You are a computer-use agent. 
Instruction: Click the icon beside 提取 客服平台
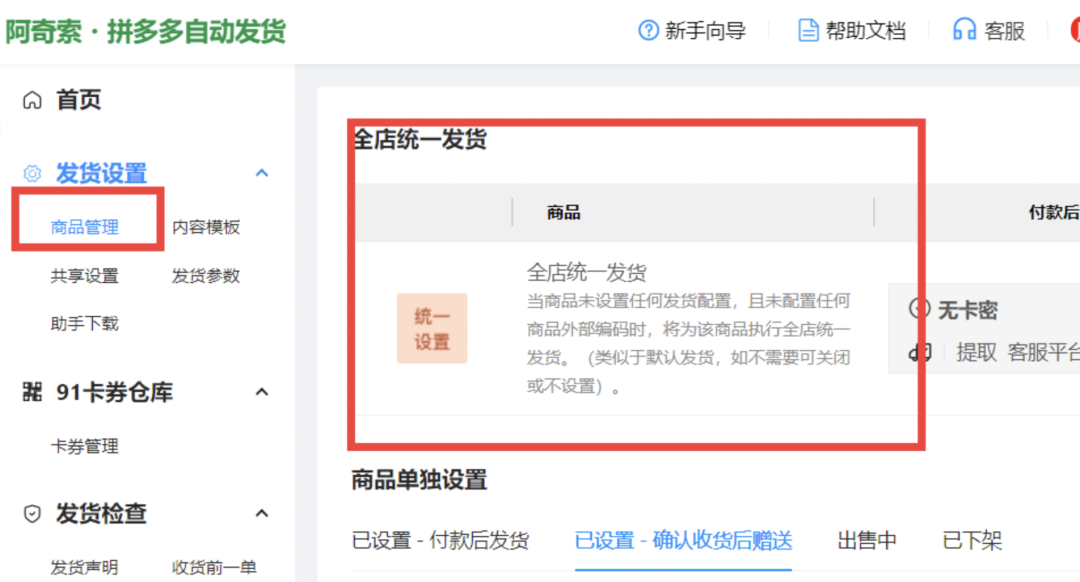[x=920, y=353]
